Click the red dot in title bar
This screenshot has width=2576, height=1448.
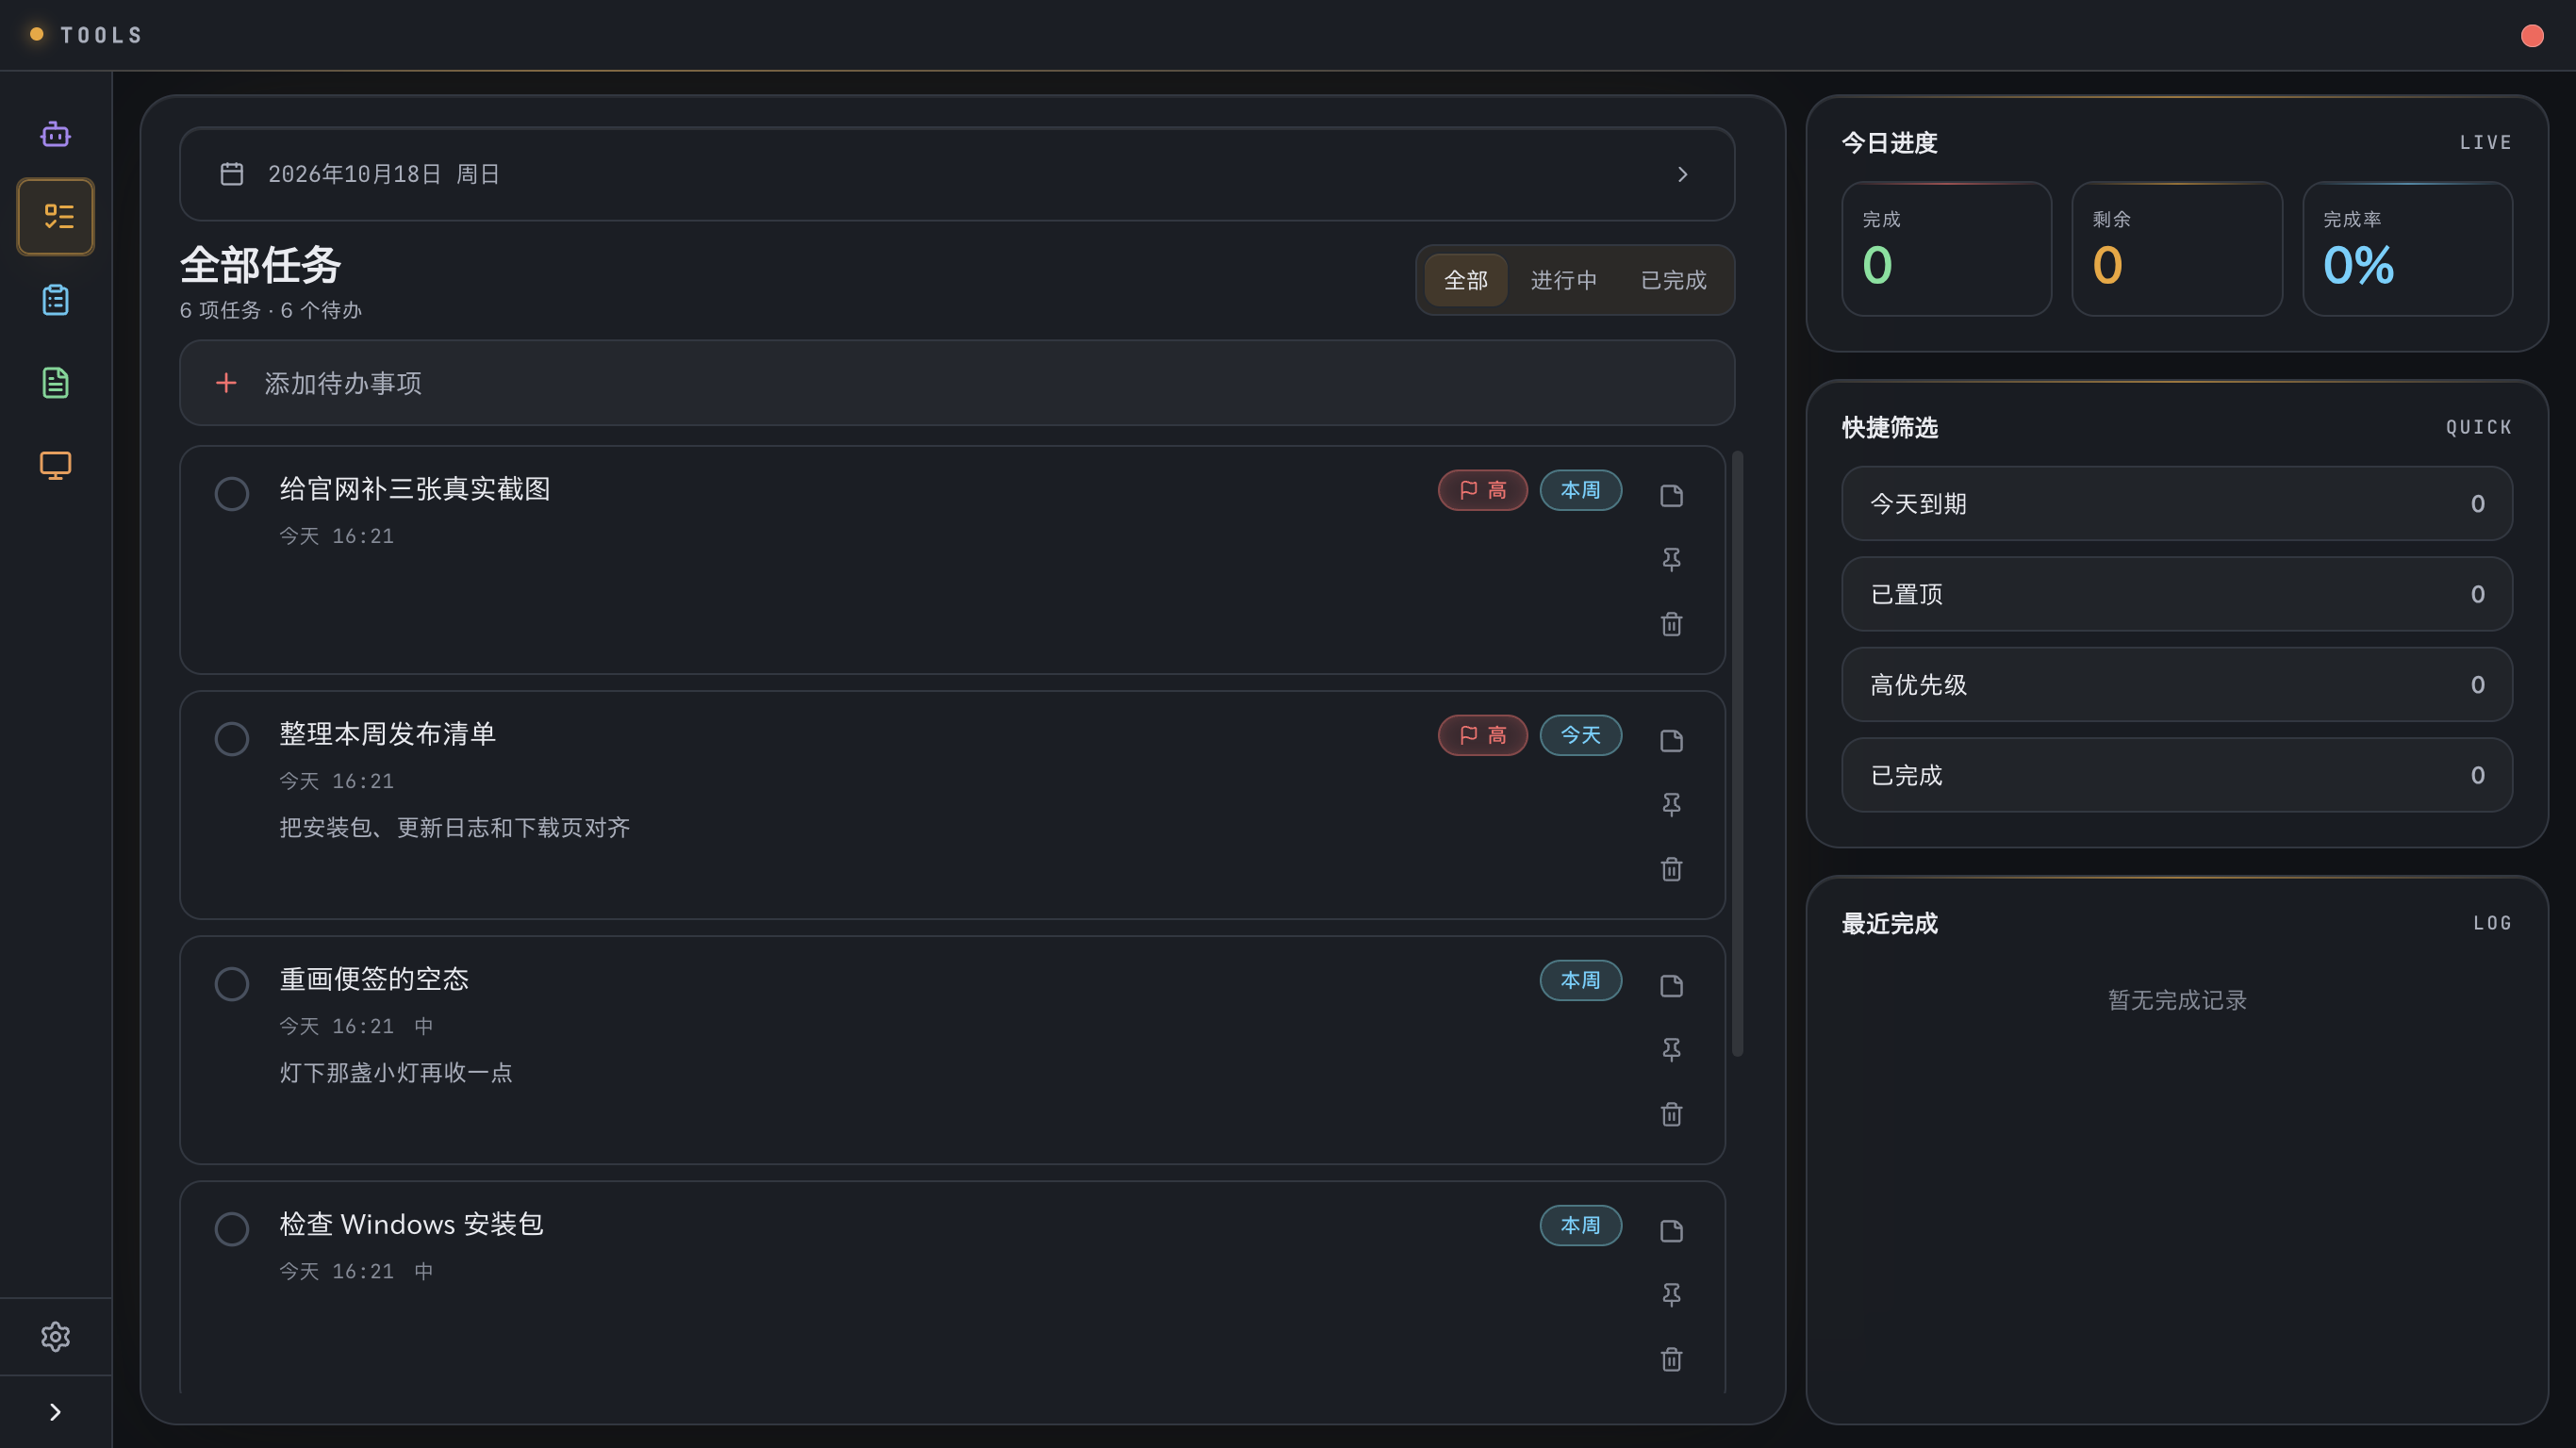point(2532,36)
